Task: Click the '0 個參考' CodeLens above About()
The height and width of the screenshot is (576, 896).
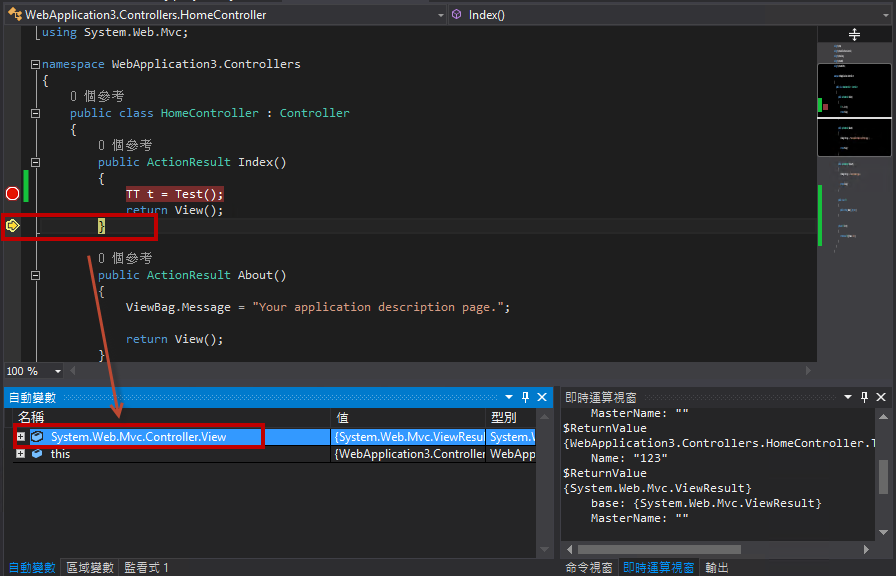Action: 125,258
